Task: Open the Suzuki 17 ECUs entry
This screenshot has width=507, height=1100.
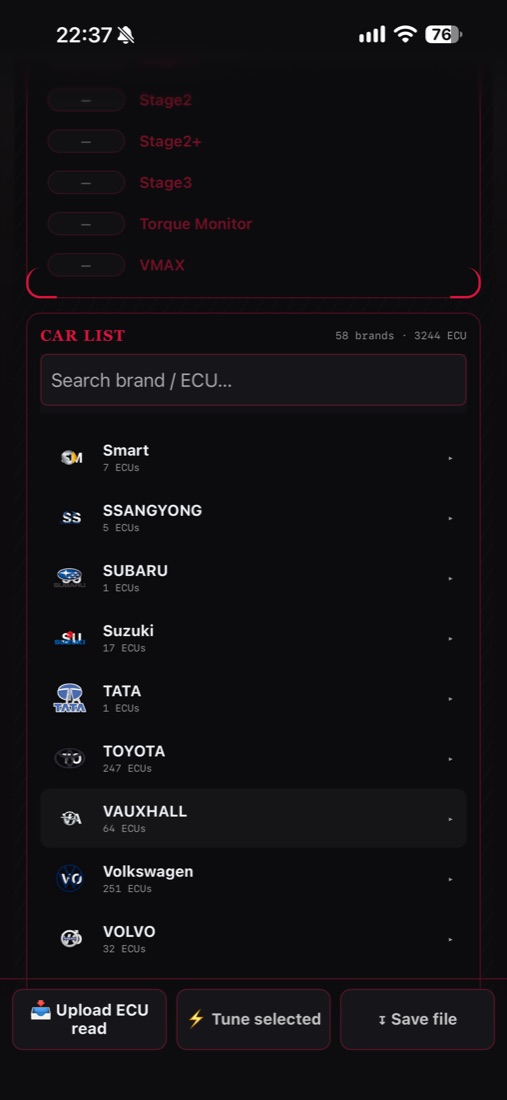Action: (253, 638)
